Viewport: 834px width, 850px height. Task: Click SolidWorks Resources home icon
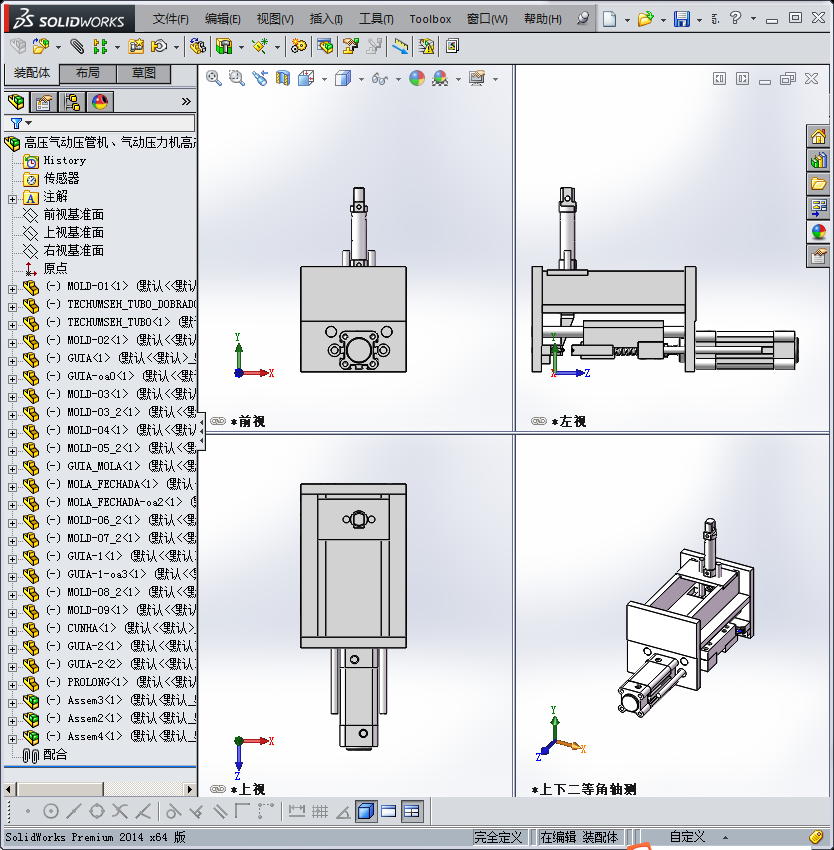(818, 136)
